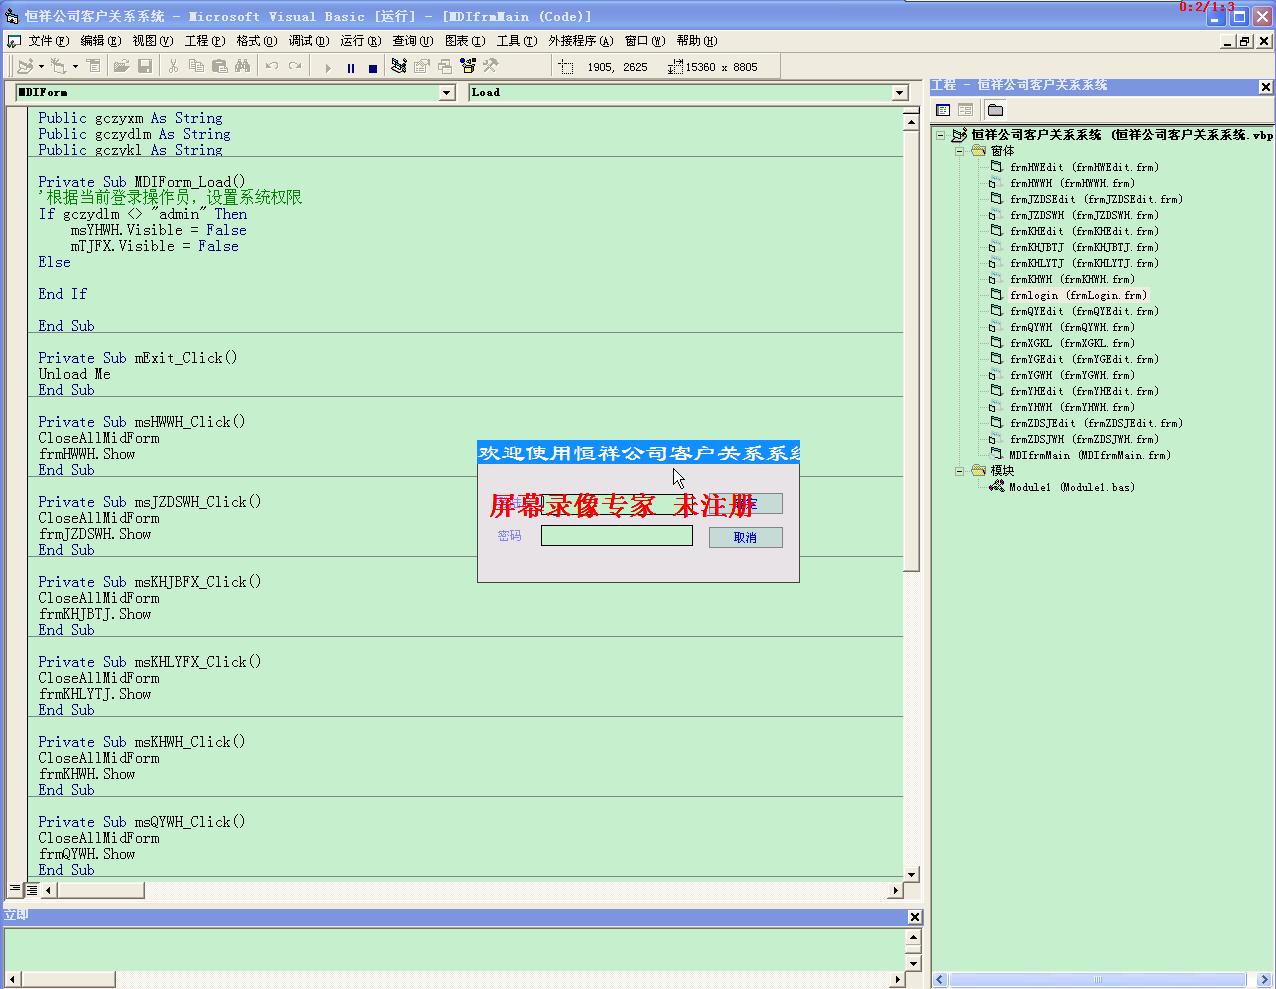1276x989 pixels.
Task: Open the 工具(T) menu
Action: pos(516,41)
